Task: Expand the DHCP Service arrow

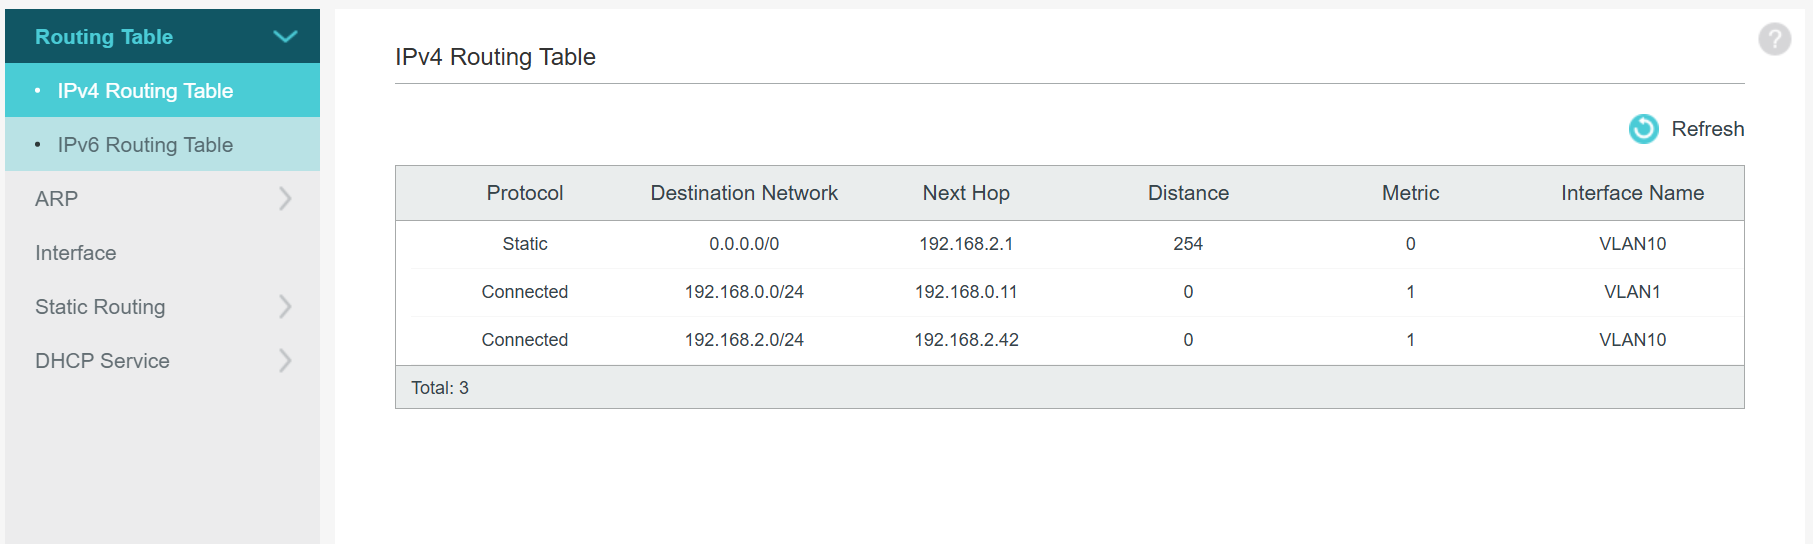Action: tap(285, 361)
